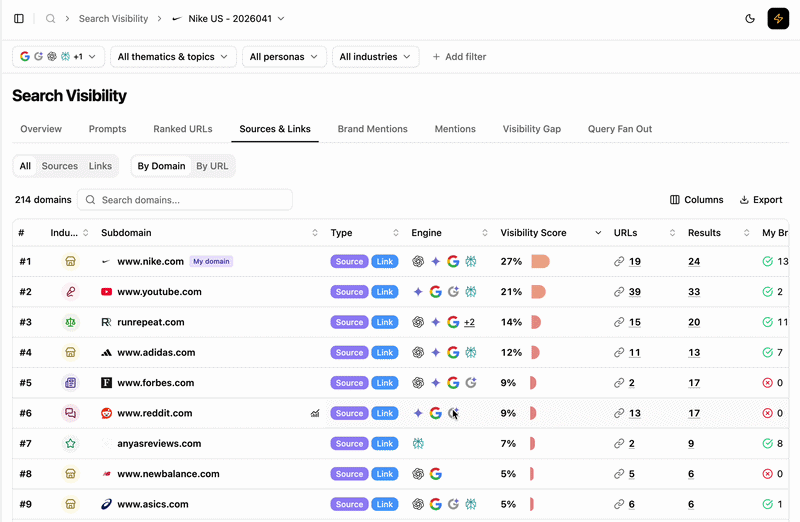Screen dimensions: 800x522
Task: Switch to the Visibility Gap tab
Action: [x=532, y=129]
